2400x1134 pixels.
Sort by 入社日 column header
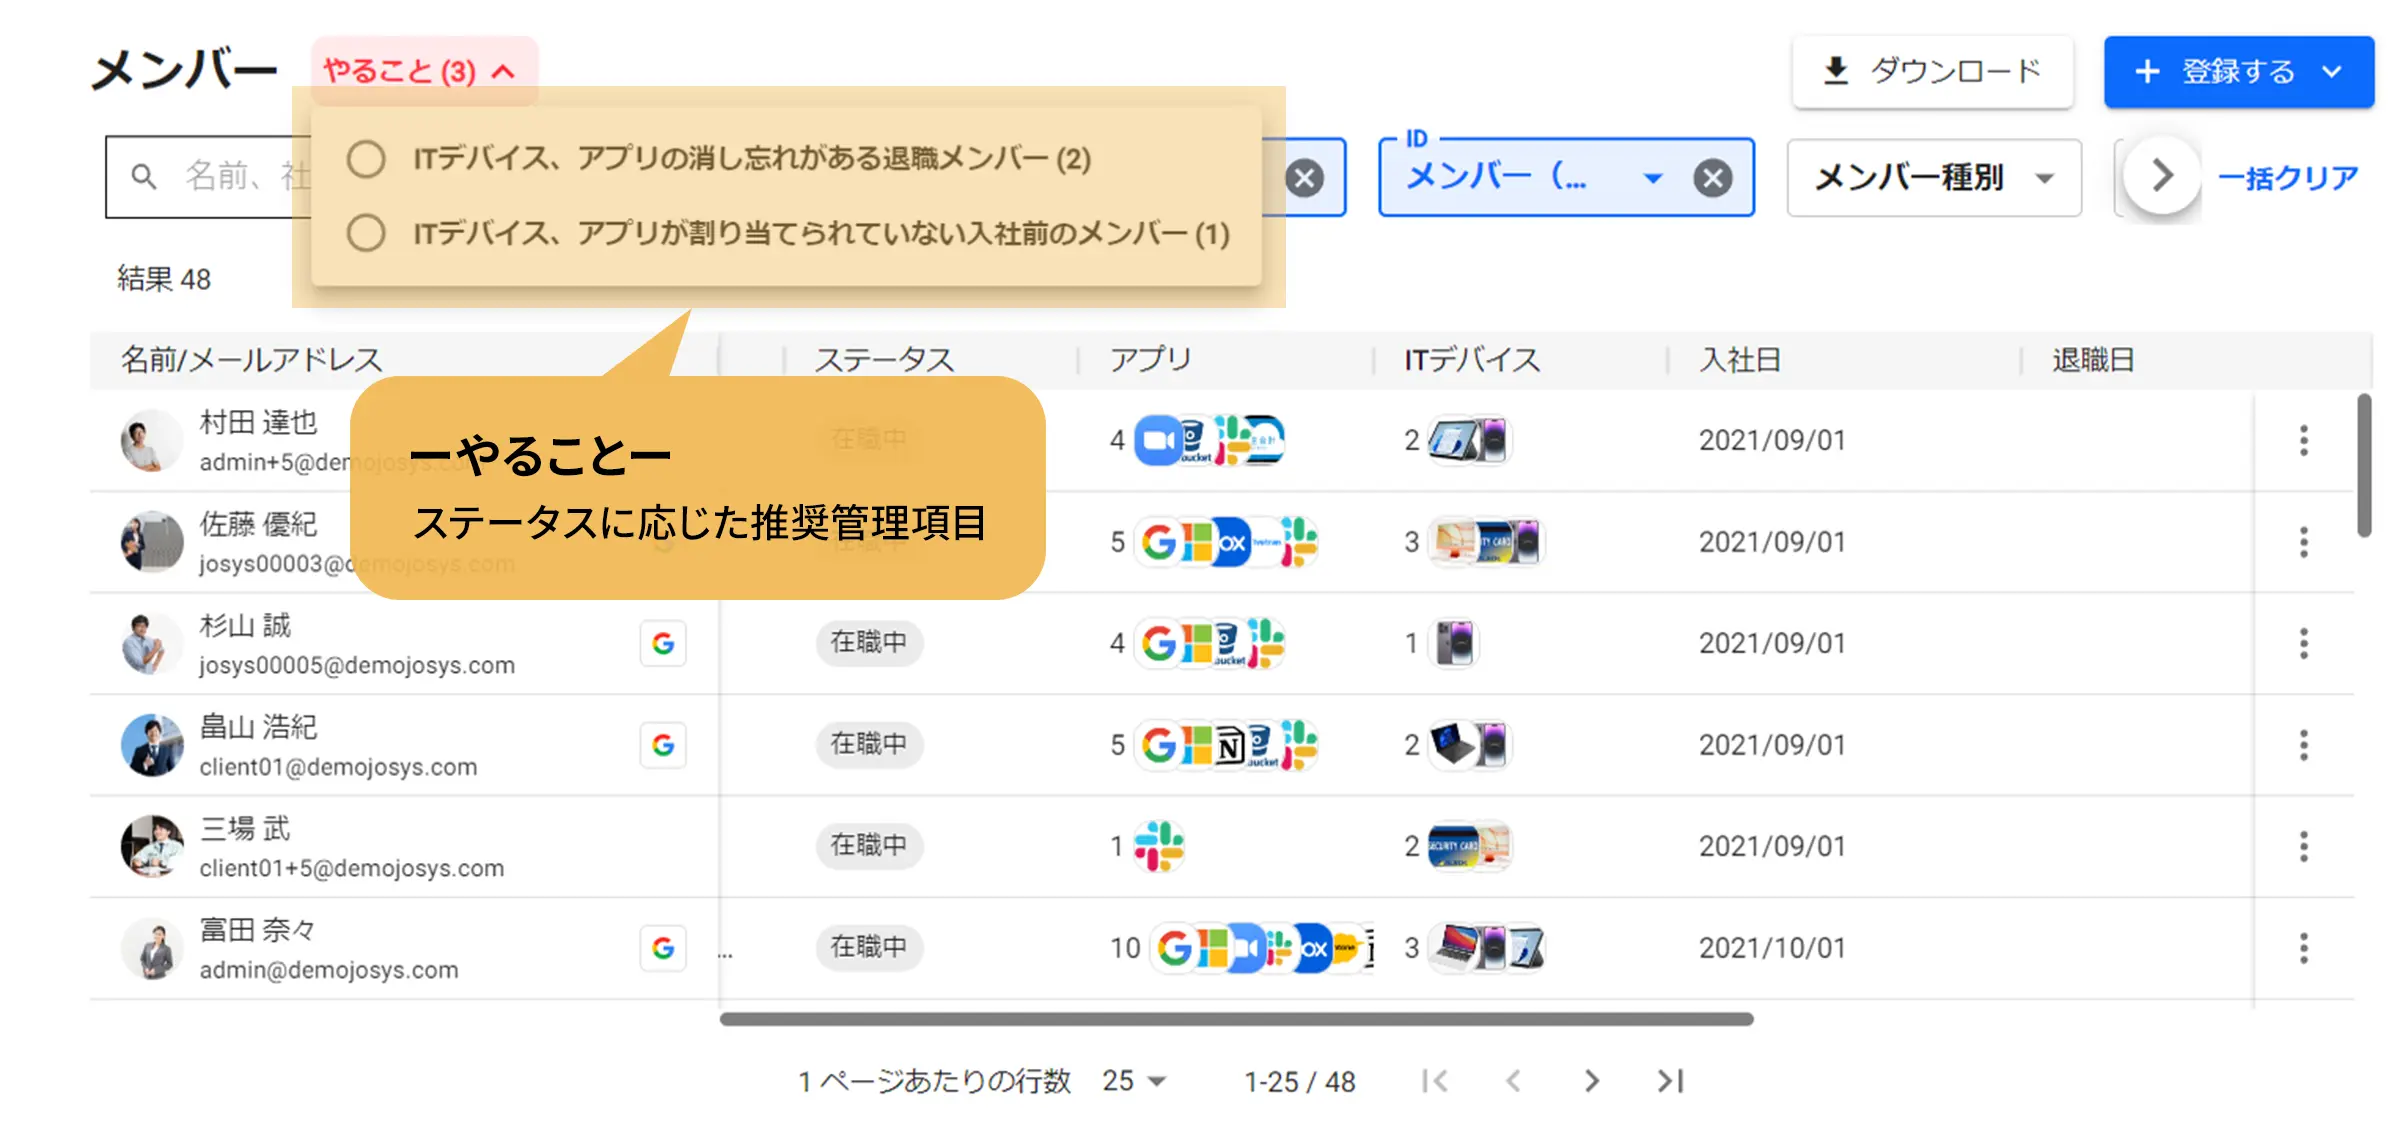[1740, 359]
